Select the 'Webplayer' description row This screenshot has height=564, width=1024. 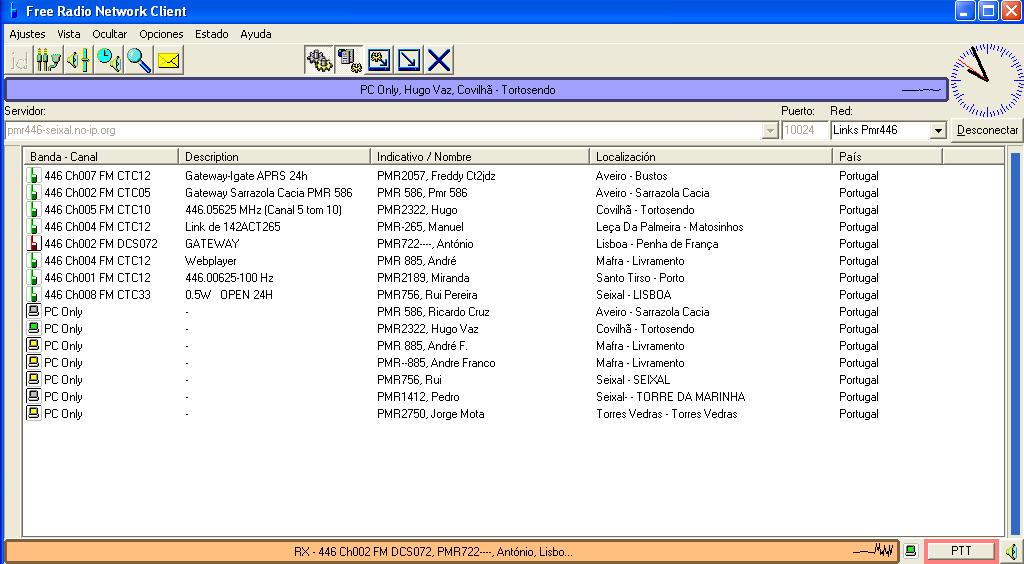tap(211, 260)
